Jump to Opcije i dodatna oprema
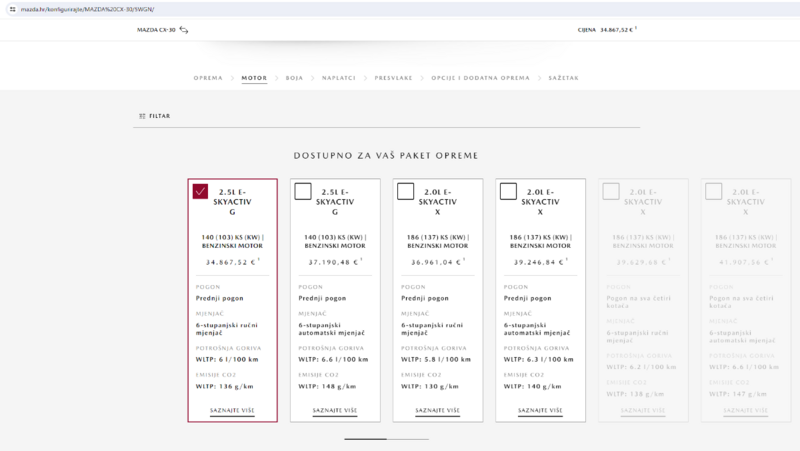800x451 pixels. coord(480,77)
